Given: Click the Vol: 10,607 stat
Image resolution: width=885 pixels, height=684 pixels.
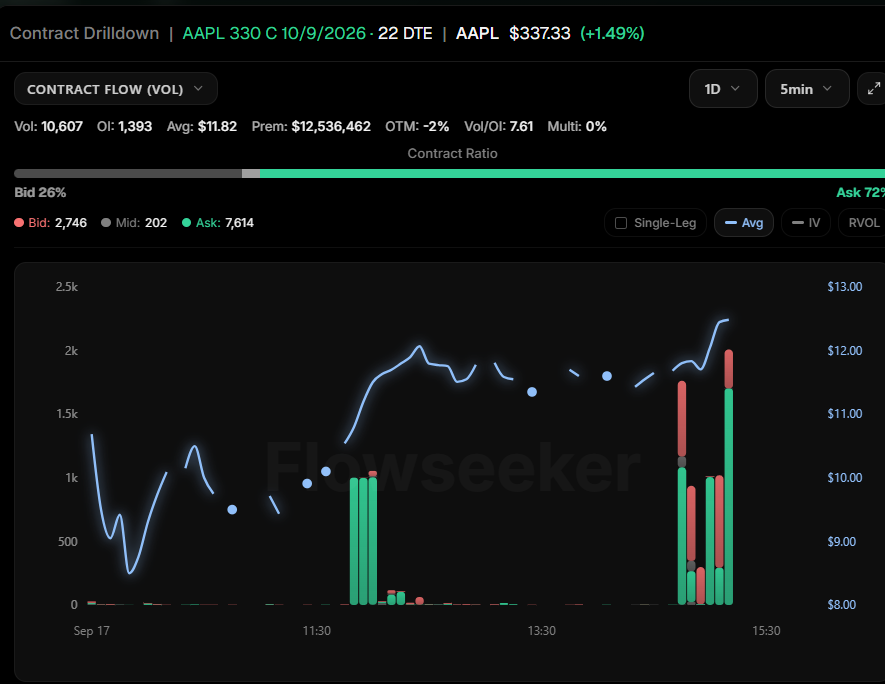Looking at the screenshot, I should (x=49, y=126).
